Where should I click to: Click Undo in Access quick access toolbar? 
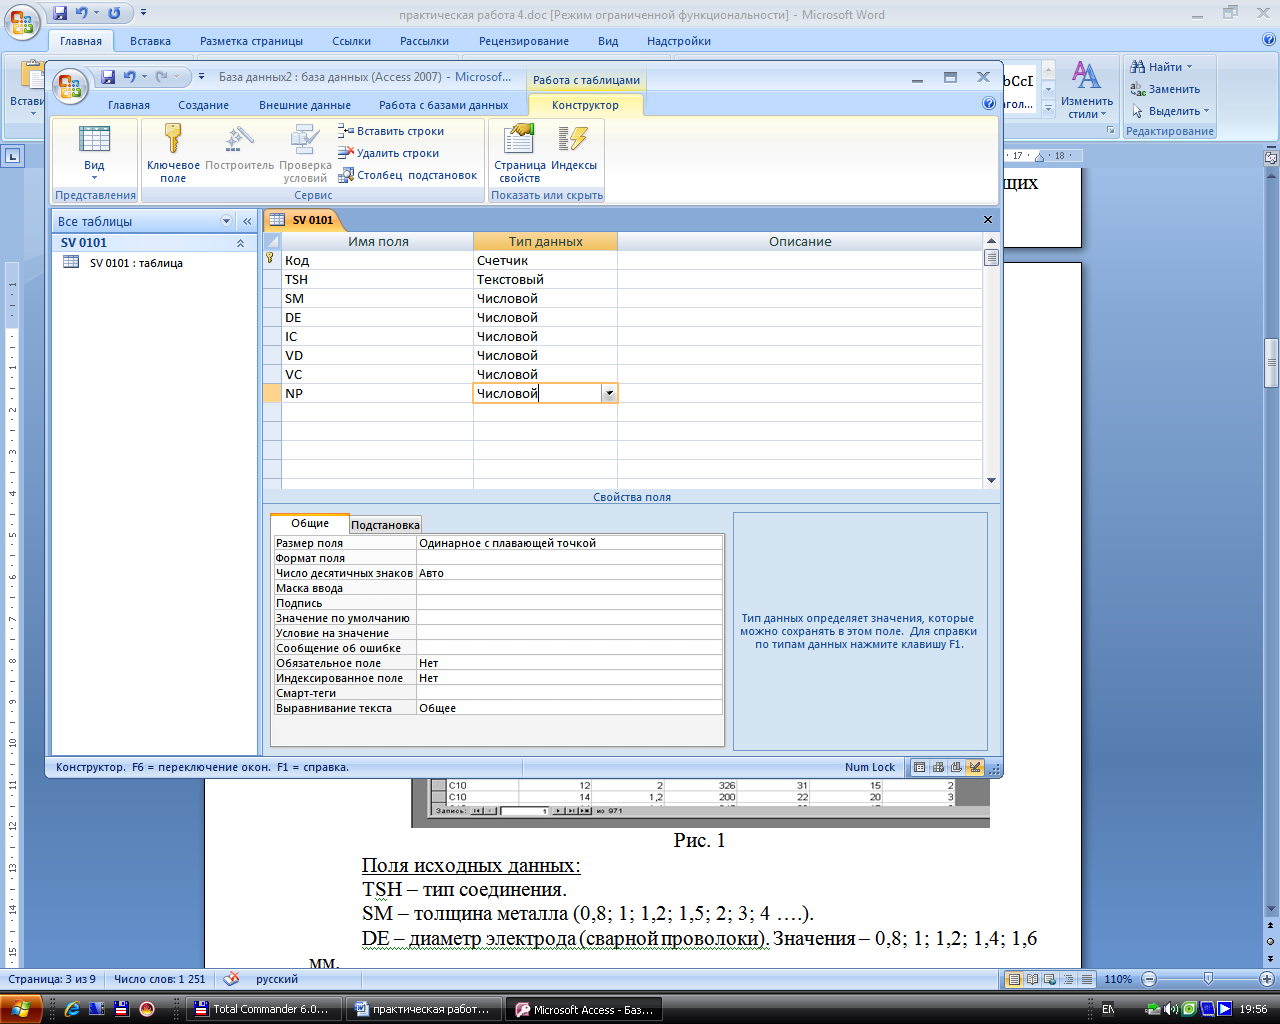pos(130,77)
